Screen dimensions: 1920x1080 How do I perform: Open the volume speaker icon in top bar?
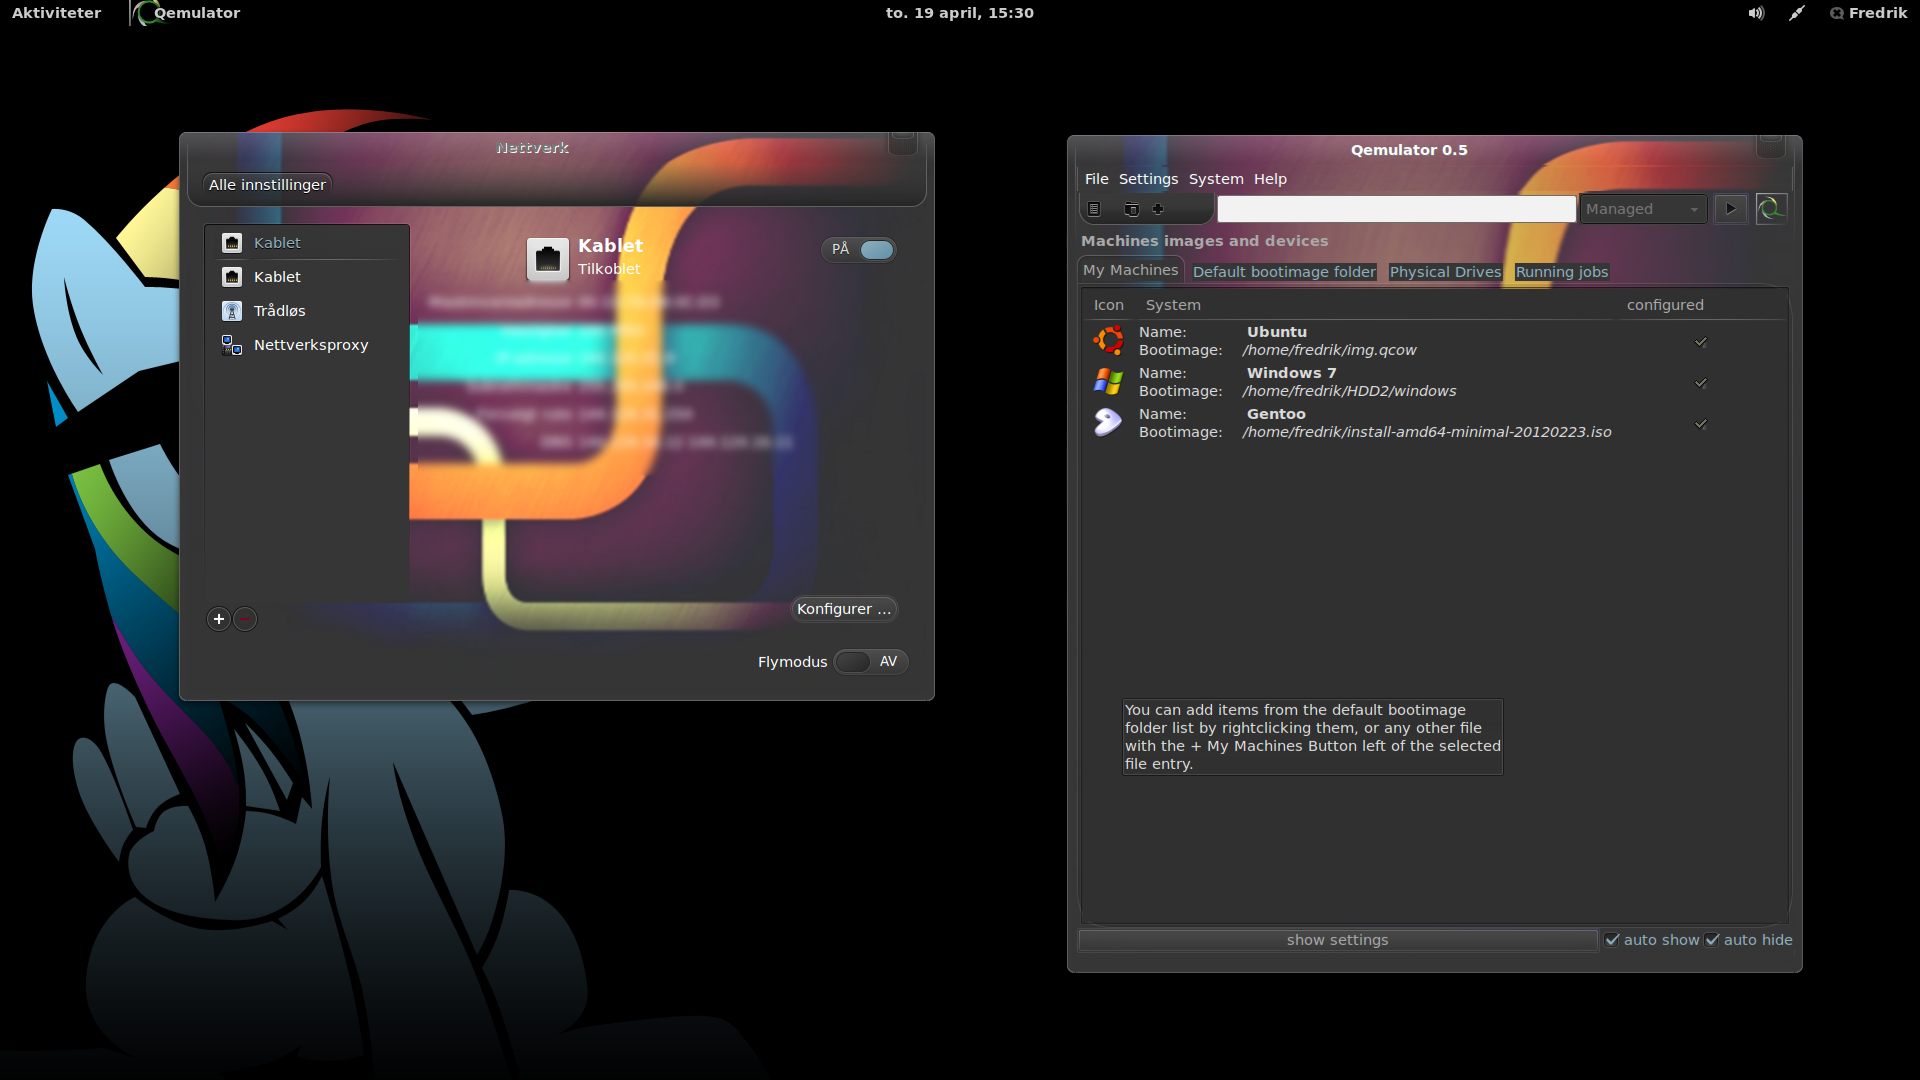point(1756,13)
